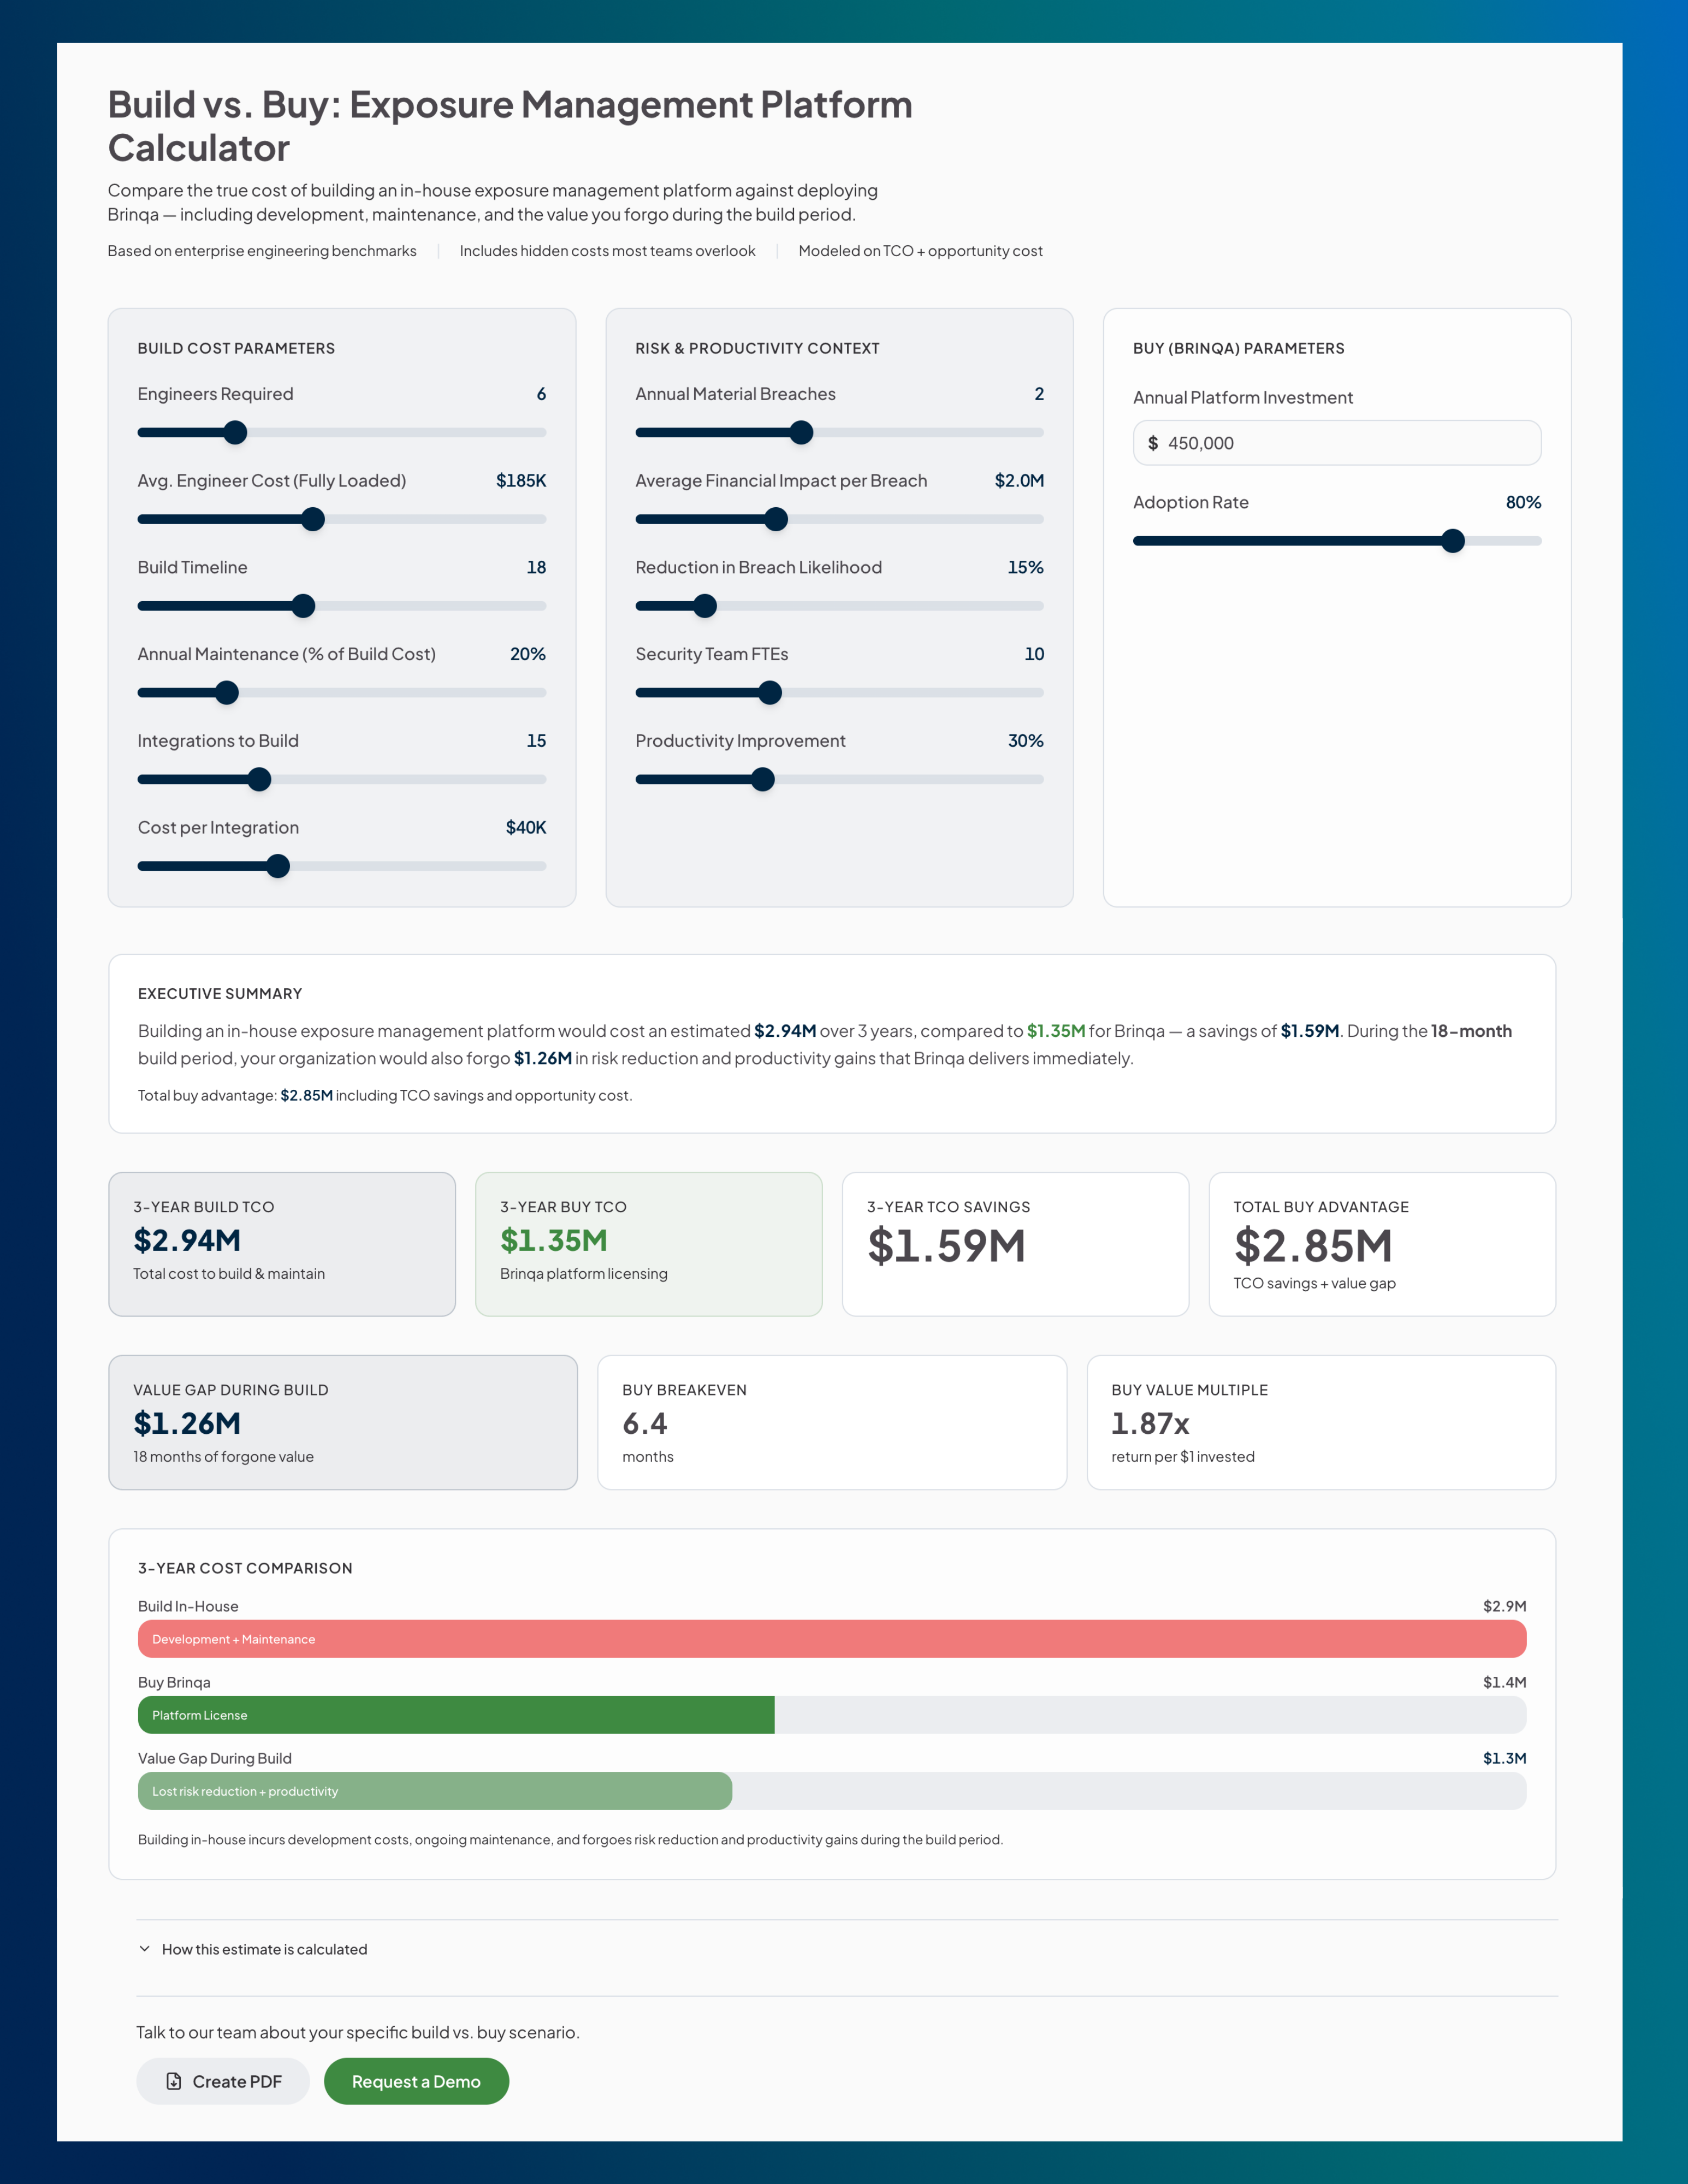Click the Annual Platform Investment input field
1688x2184 pixels.
[x=1337, y=443]
